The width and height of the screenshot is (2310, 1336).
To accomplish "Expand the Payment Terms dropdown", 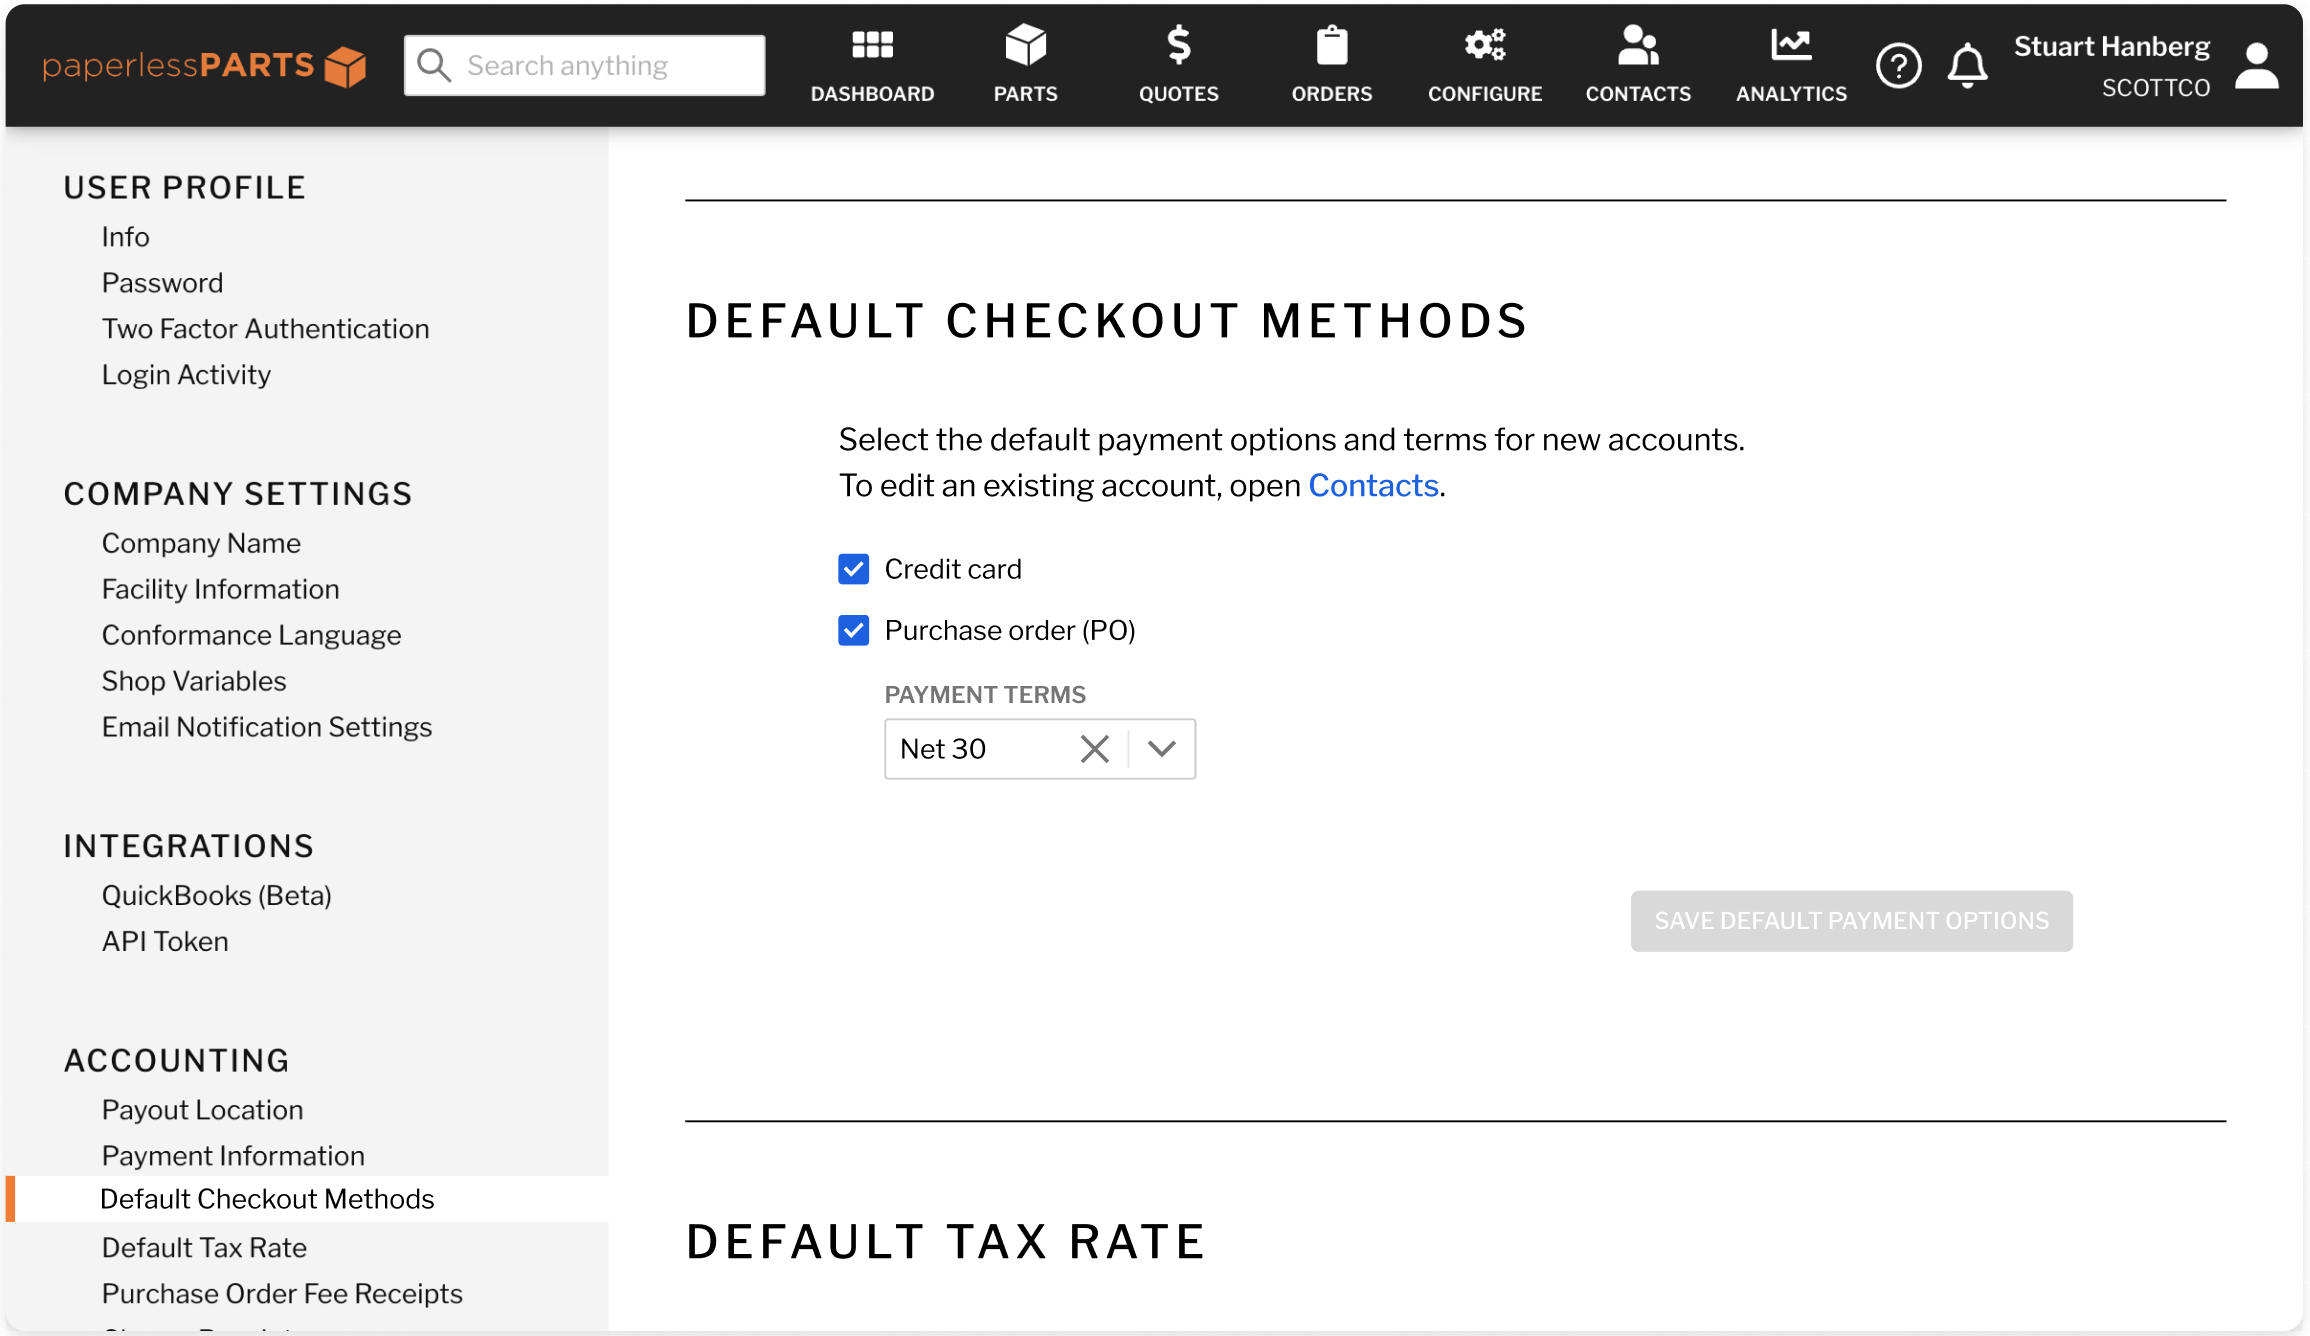I will click(x=1160, y=748).
